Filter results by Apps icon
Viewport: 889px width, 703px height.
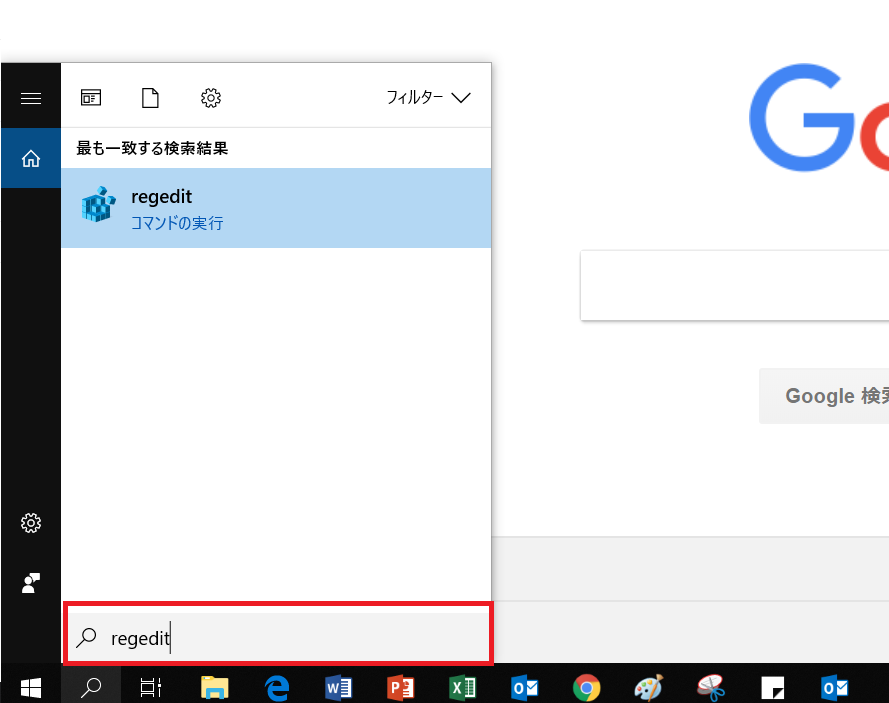[91, 98]
